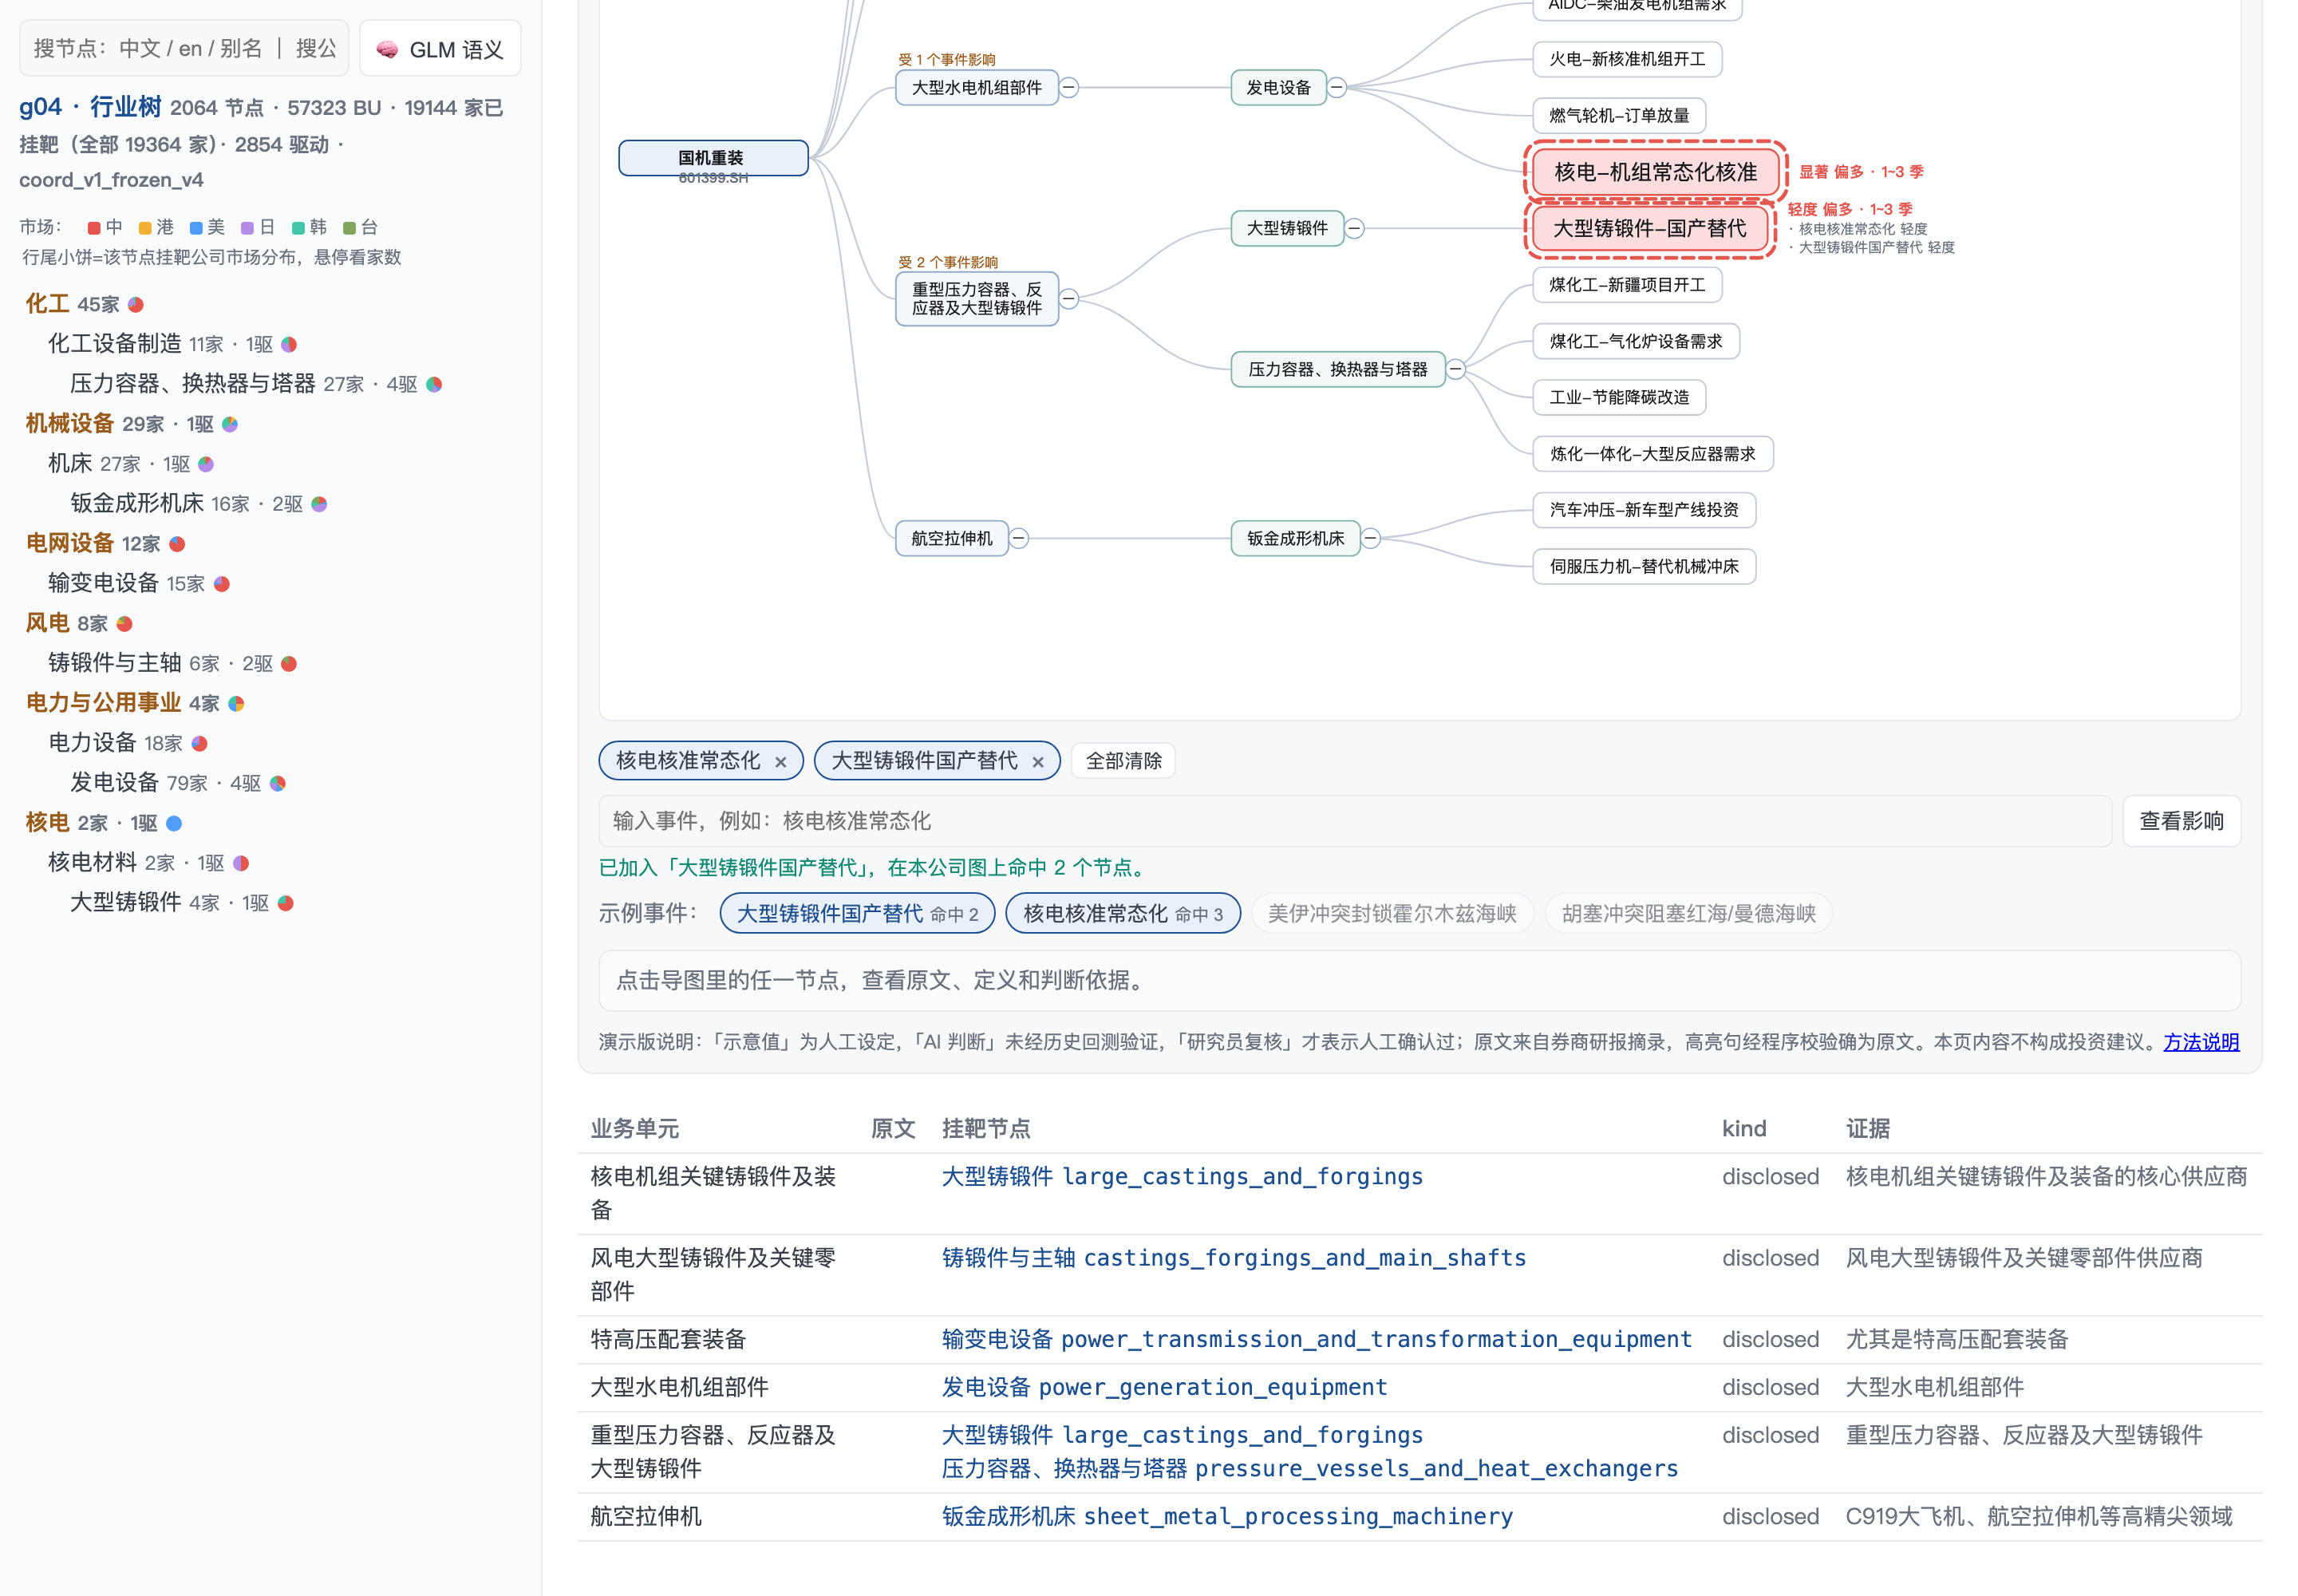Click the pie icon beside 发电设备 79家

(278, 783)
